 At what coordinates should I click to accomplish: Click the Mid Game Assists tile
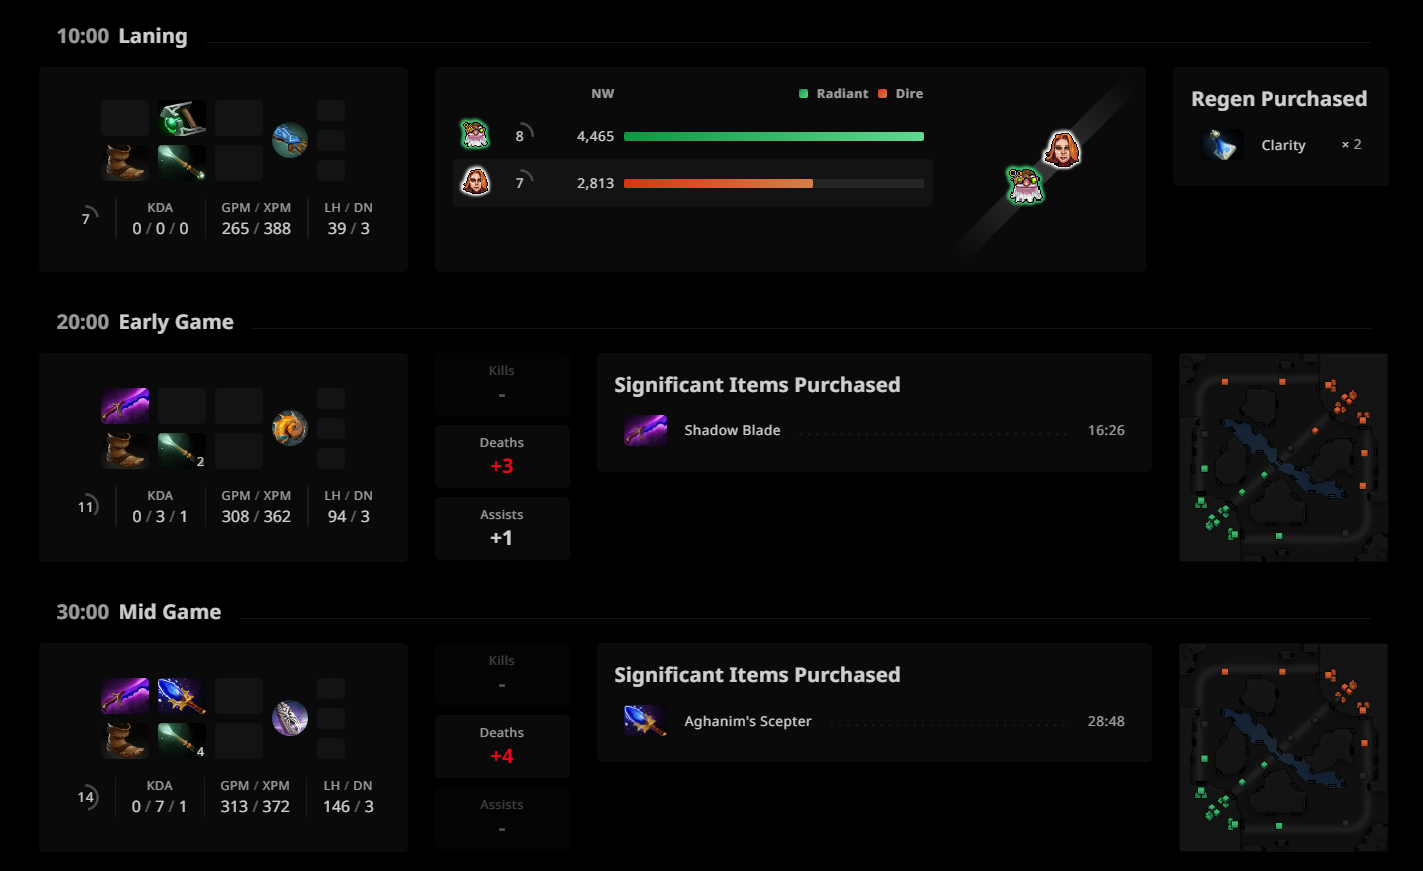[x=502, y=818]
